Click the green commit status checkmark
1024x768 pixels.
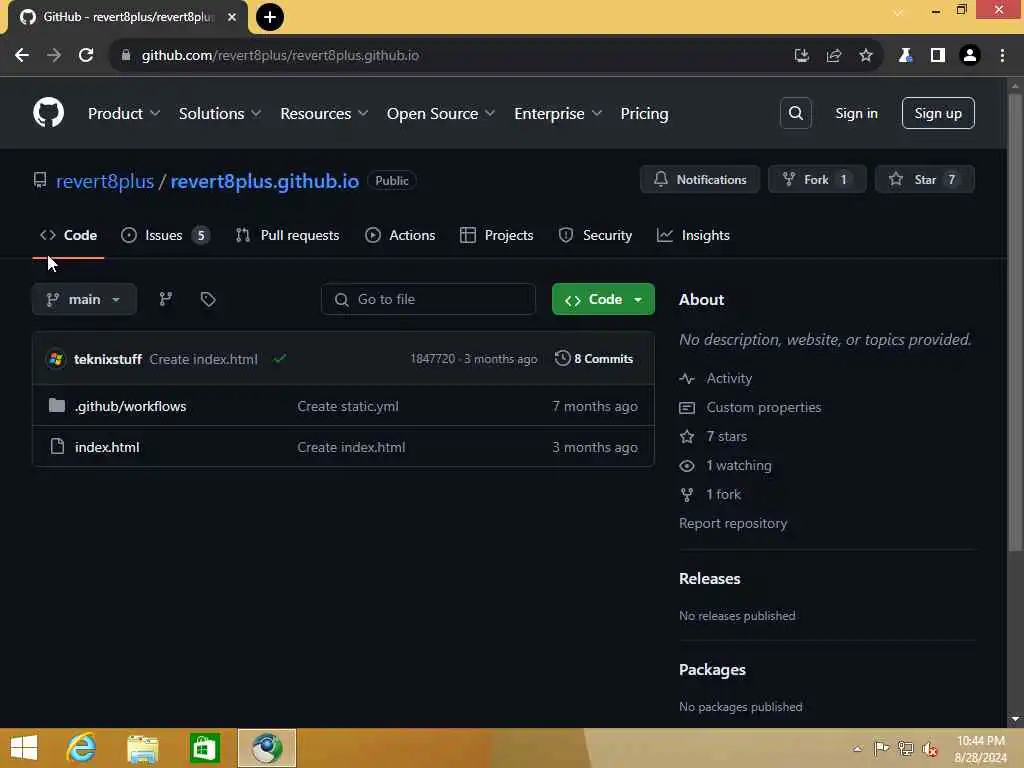[280, 359]
